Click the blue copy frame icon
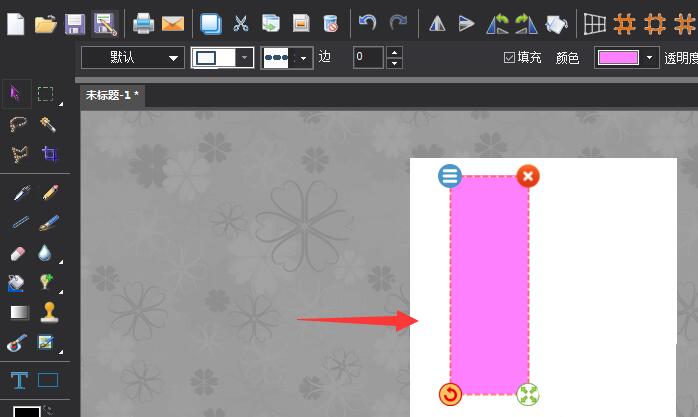 click(x=211, y=24)
